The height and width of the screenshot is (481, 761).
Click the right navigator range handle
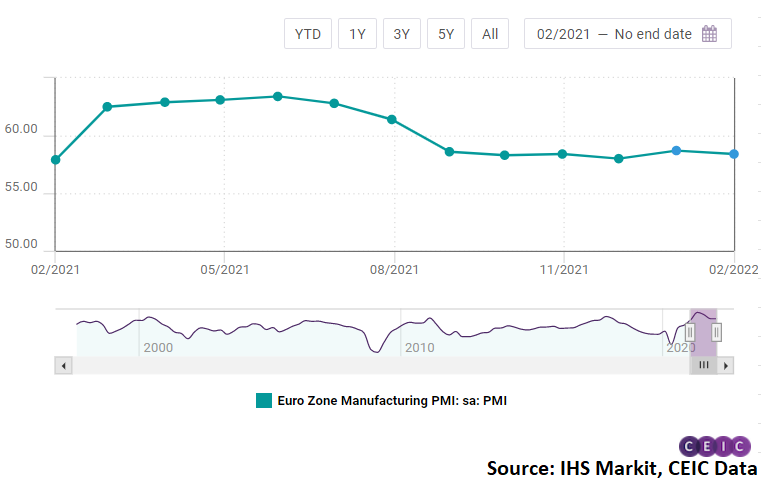(716, 331)
